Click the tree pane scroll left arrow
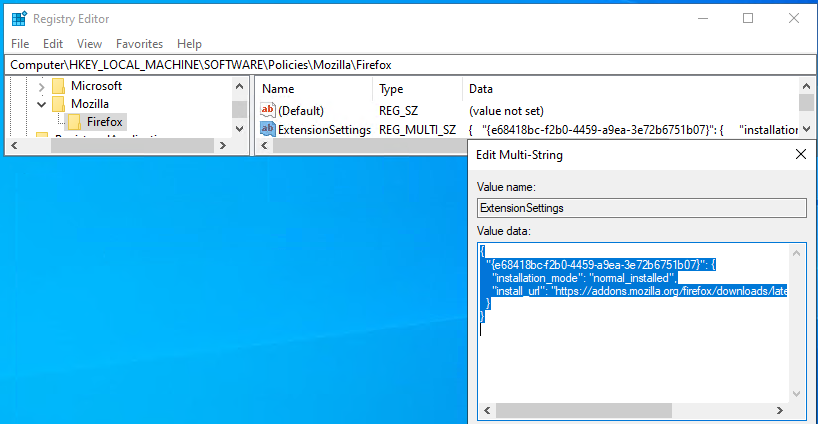This screenshot has height=424, width=818. pyautogui.click(x=14, y=146)
